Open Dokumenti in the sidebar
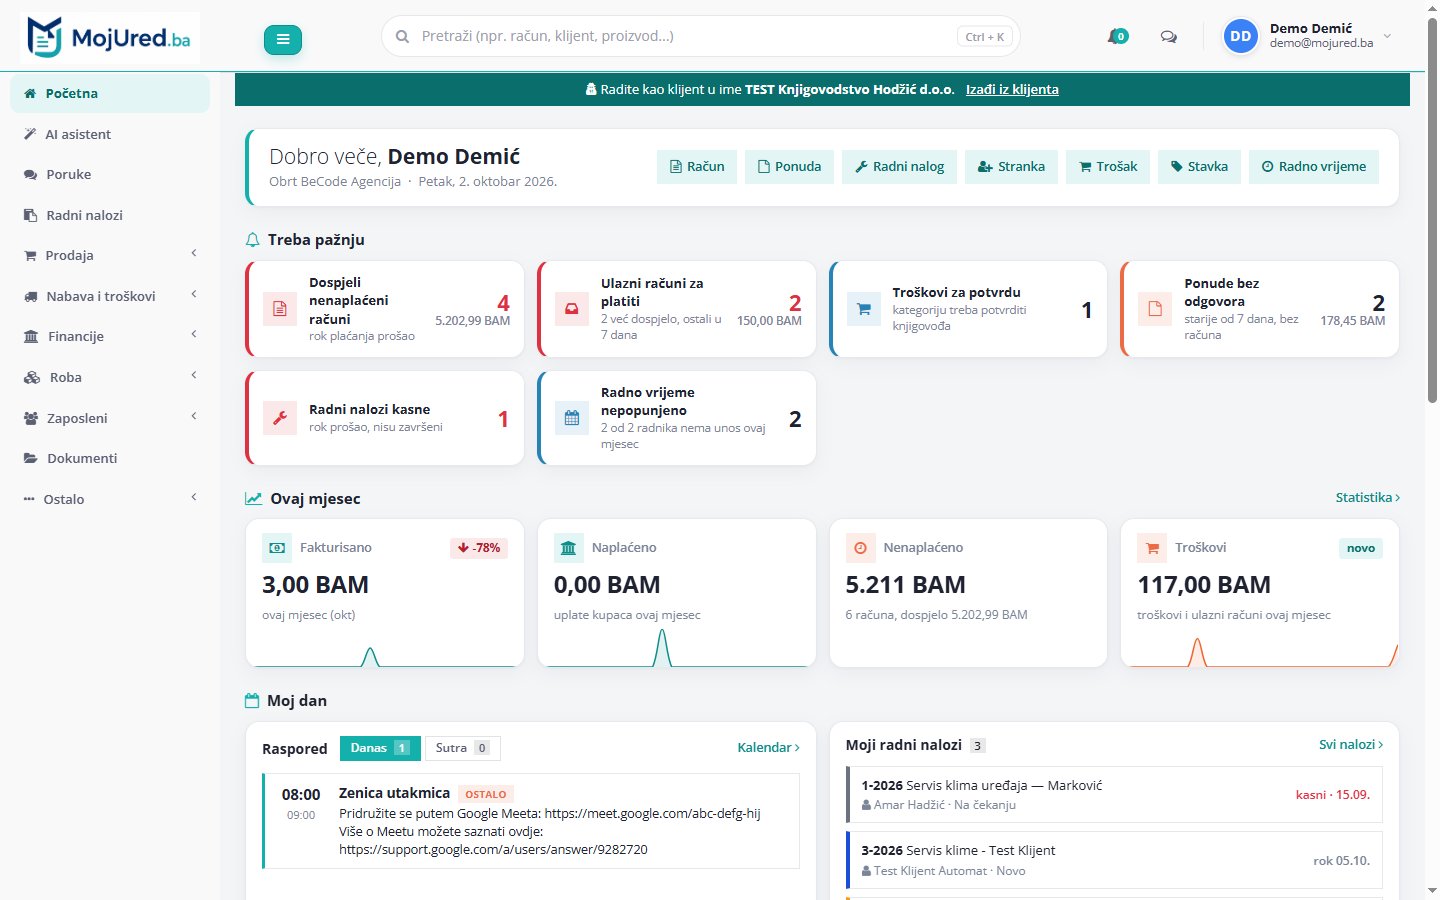Viewport: 1440px width, 900px height. (x=110, y=458)
